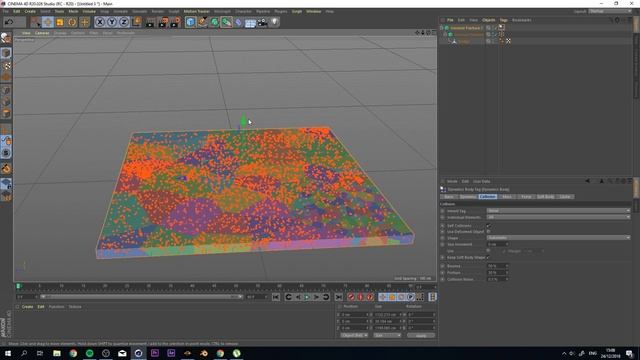Open Objects menu in Object Manager

[488, 20]
